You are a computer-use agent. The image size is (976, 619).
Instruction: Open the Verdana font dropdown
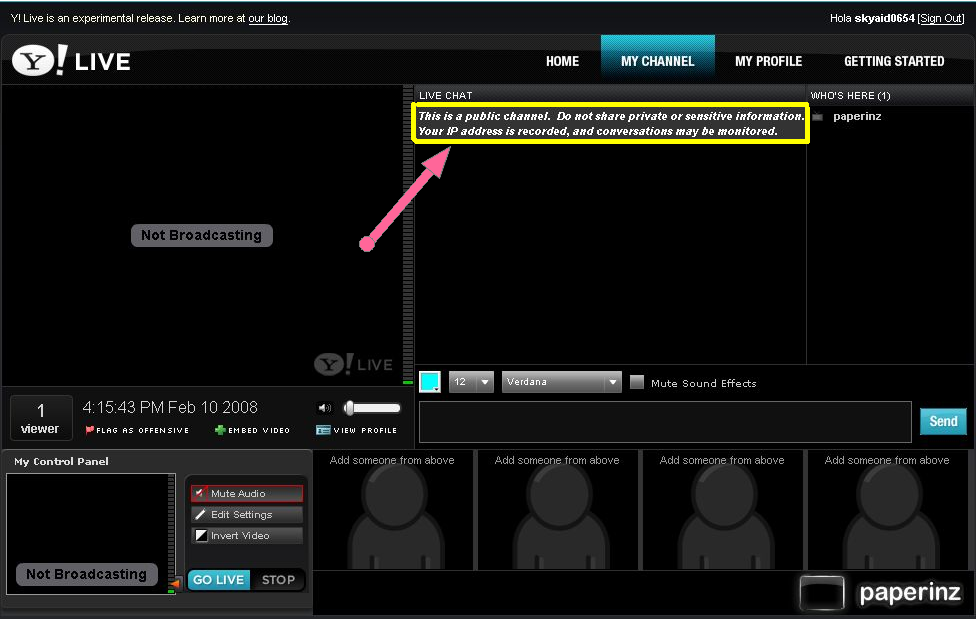[561, 382]
